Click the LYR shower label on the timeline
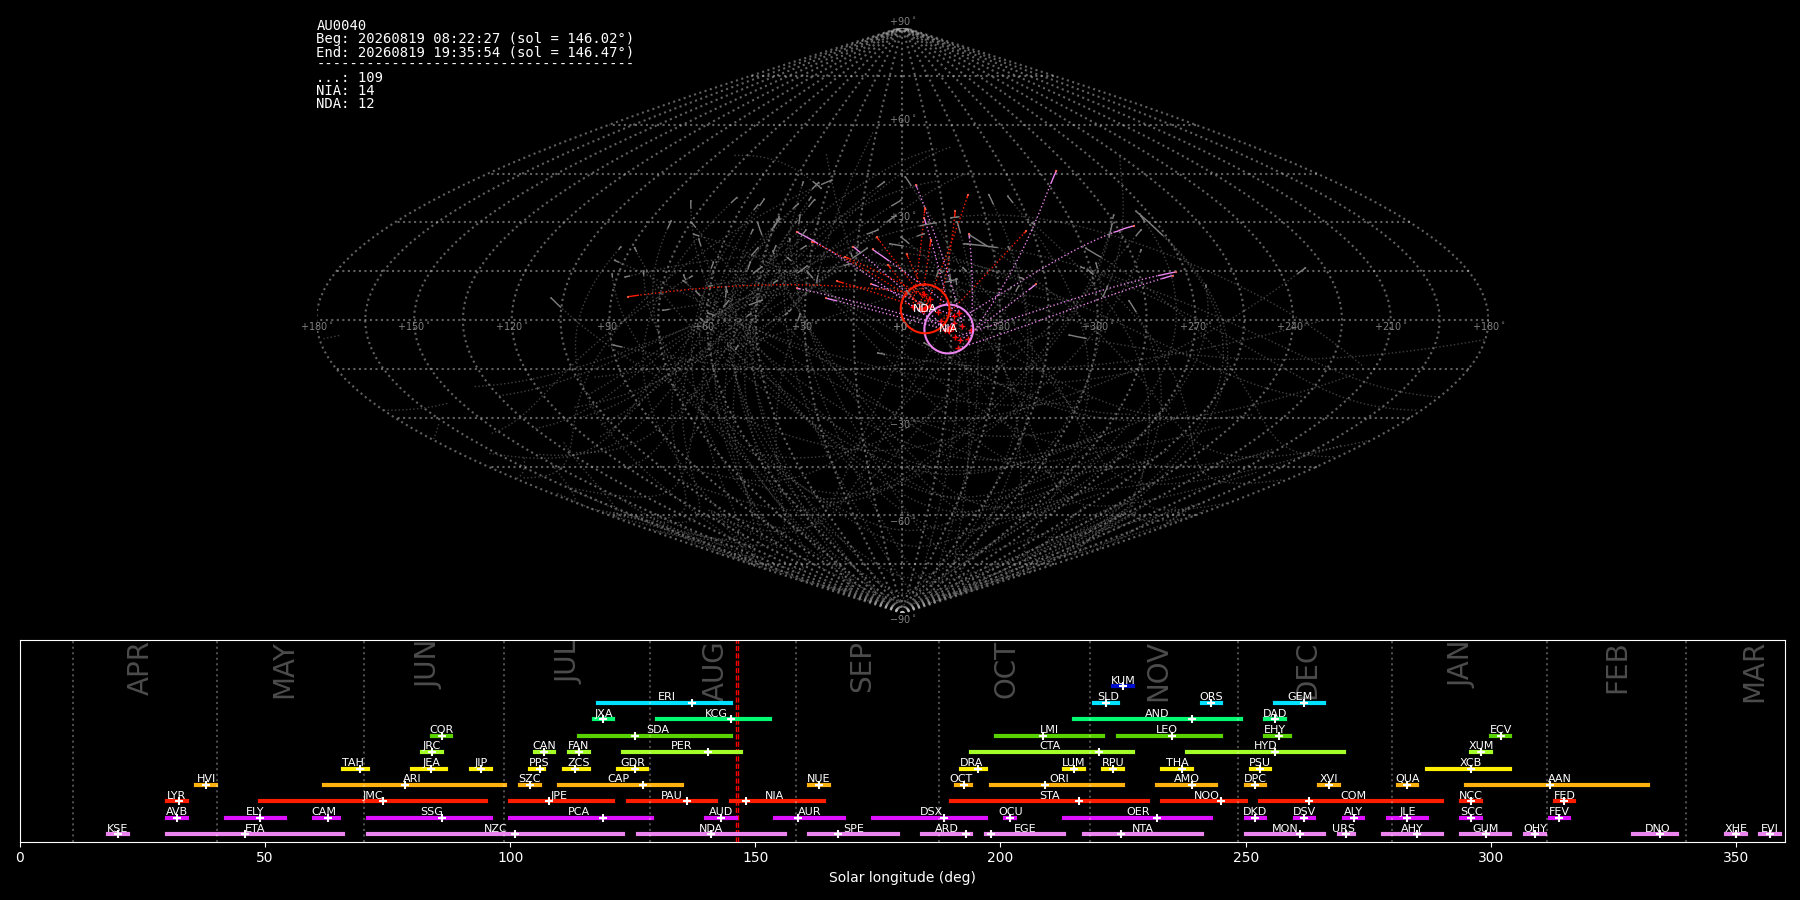Screen dimensions: 1800x900 coord(176,796)
